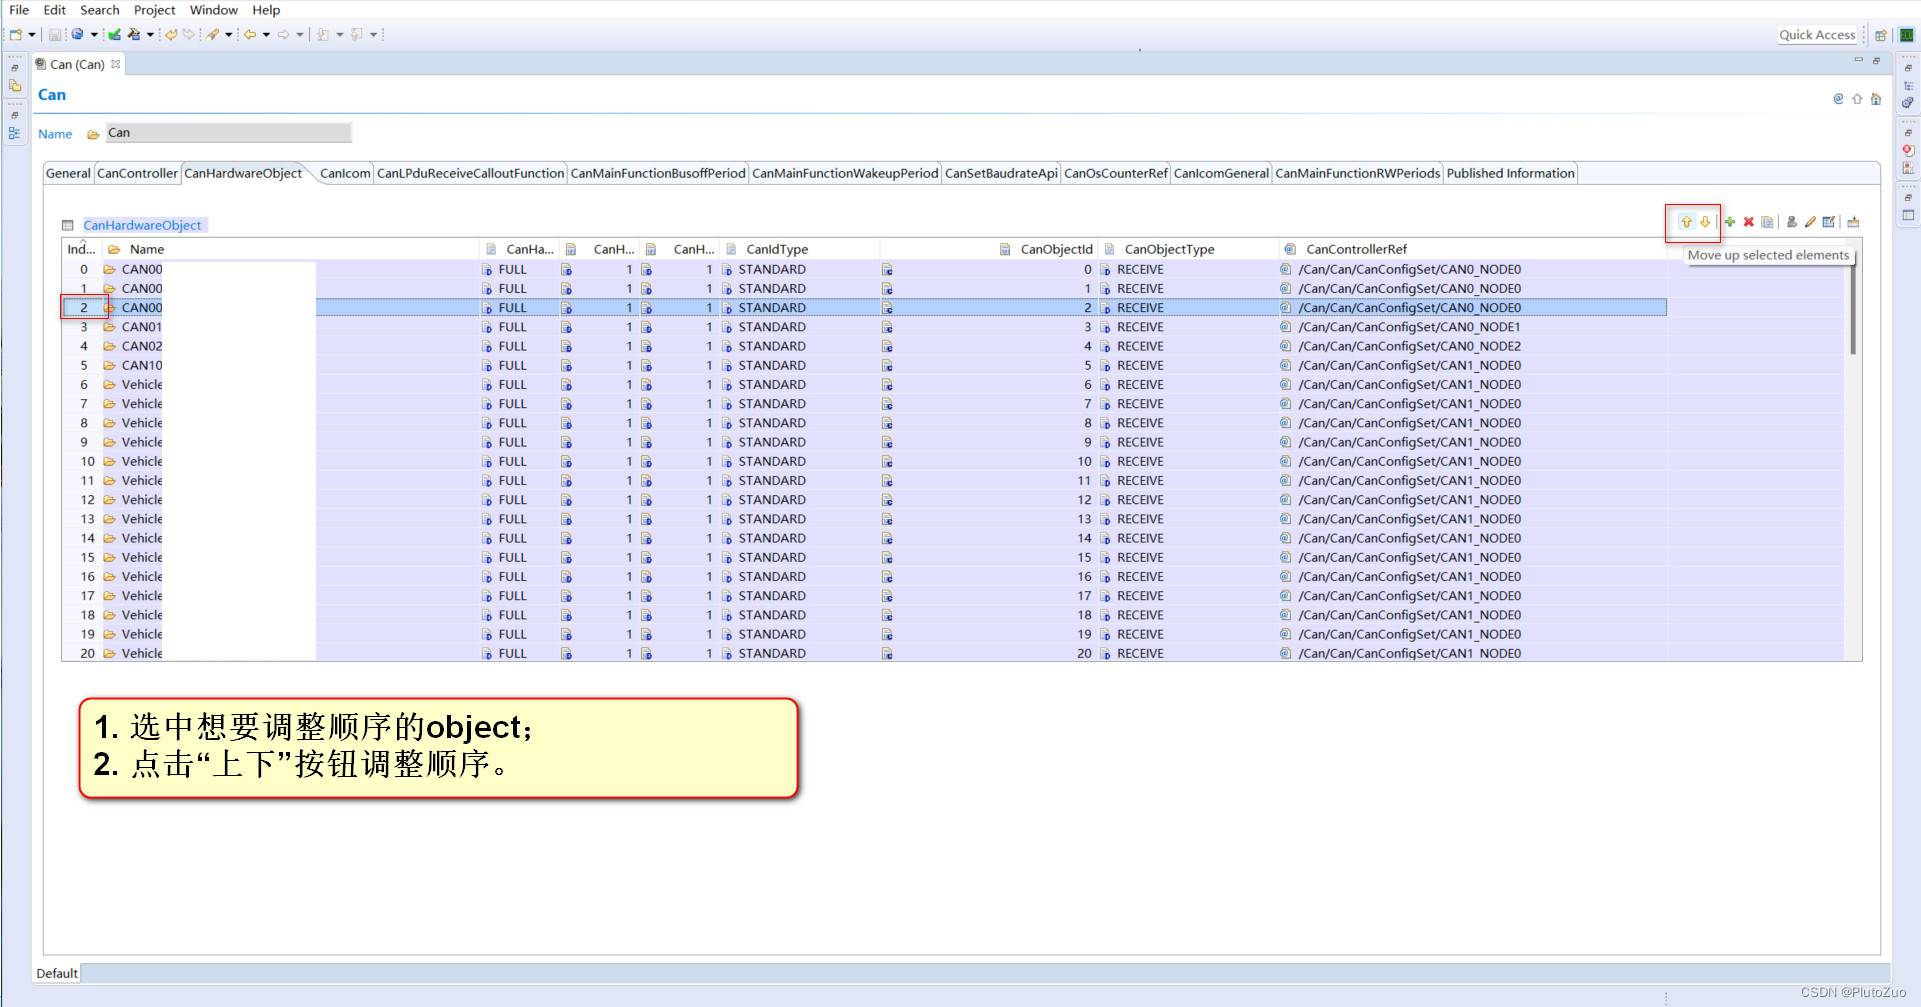Add a new hardware object with green plus

pos(1730,222)
